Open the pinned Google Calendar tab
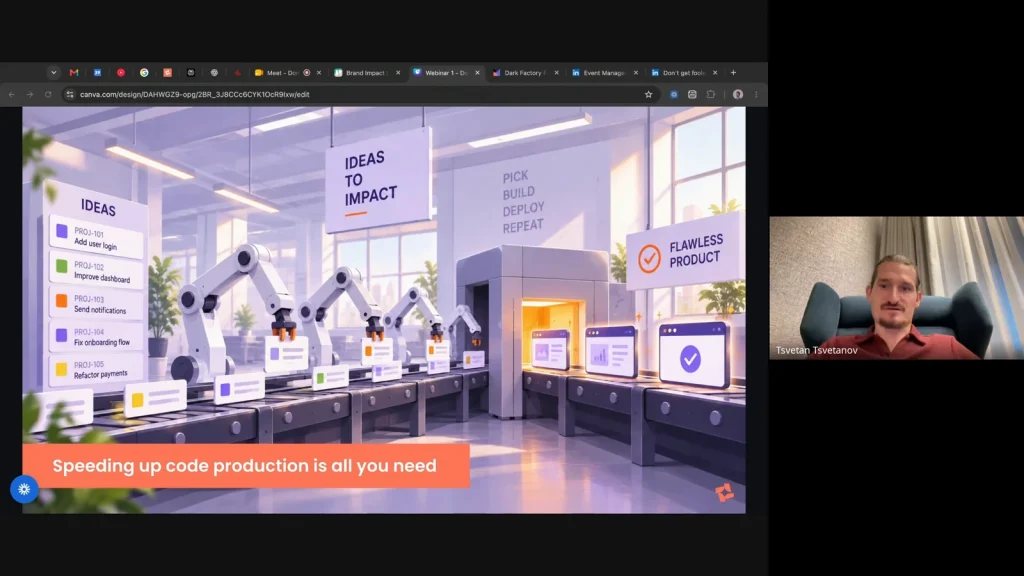This screenshot has height=576, width=1024. pos(97,72)
